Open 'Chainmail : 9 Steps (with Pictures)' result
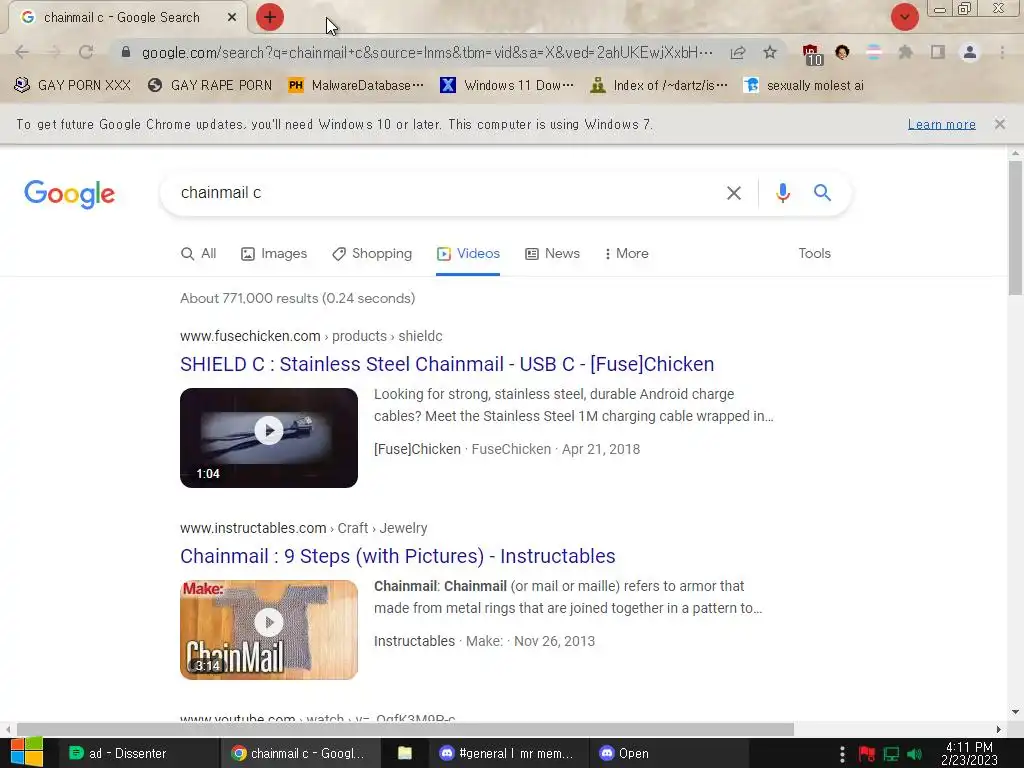1024x768 pixels. point(398,556)
